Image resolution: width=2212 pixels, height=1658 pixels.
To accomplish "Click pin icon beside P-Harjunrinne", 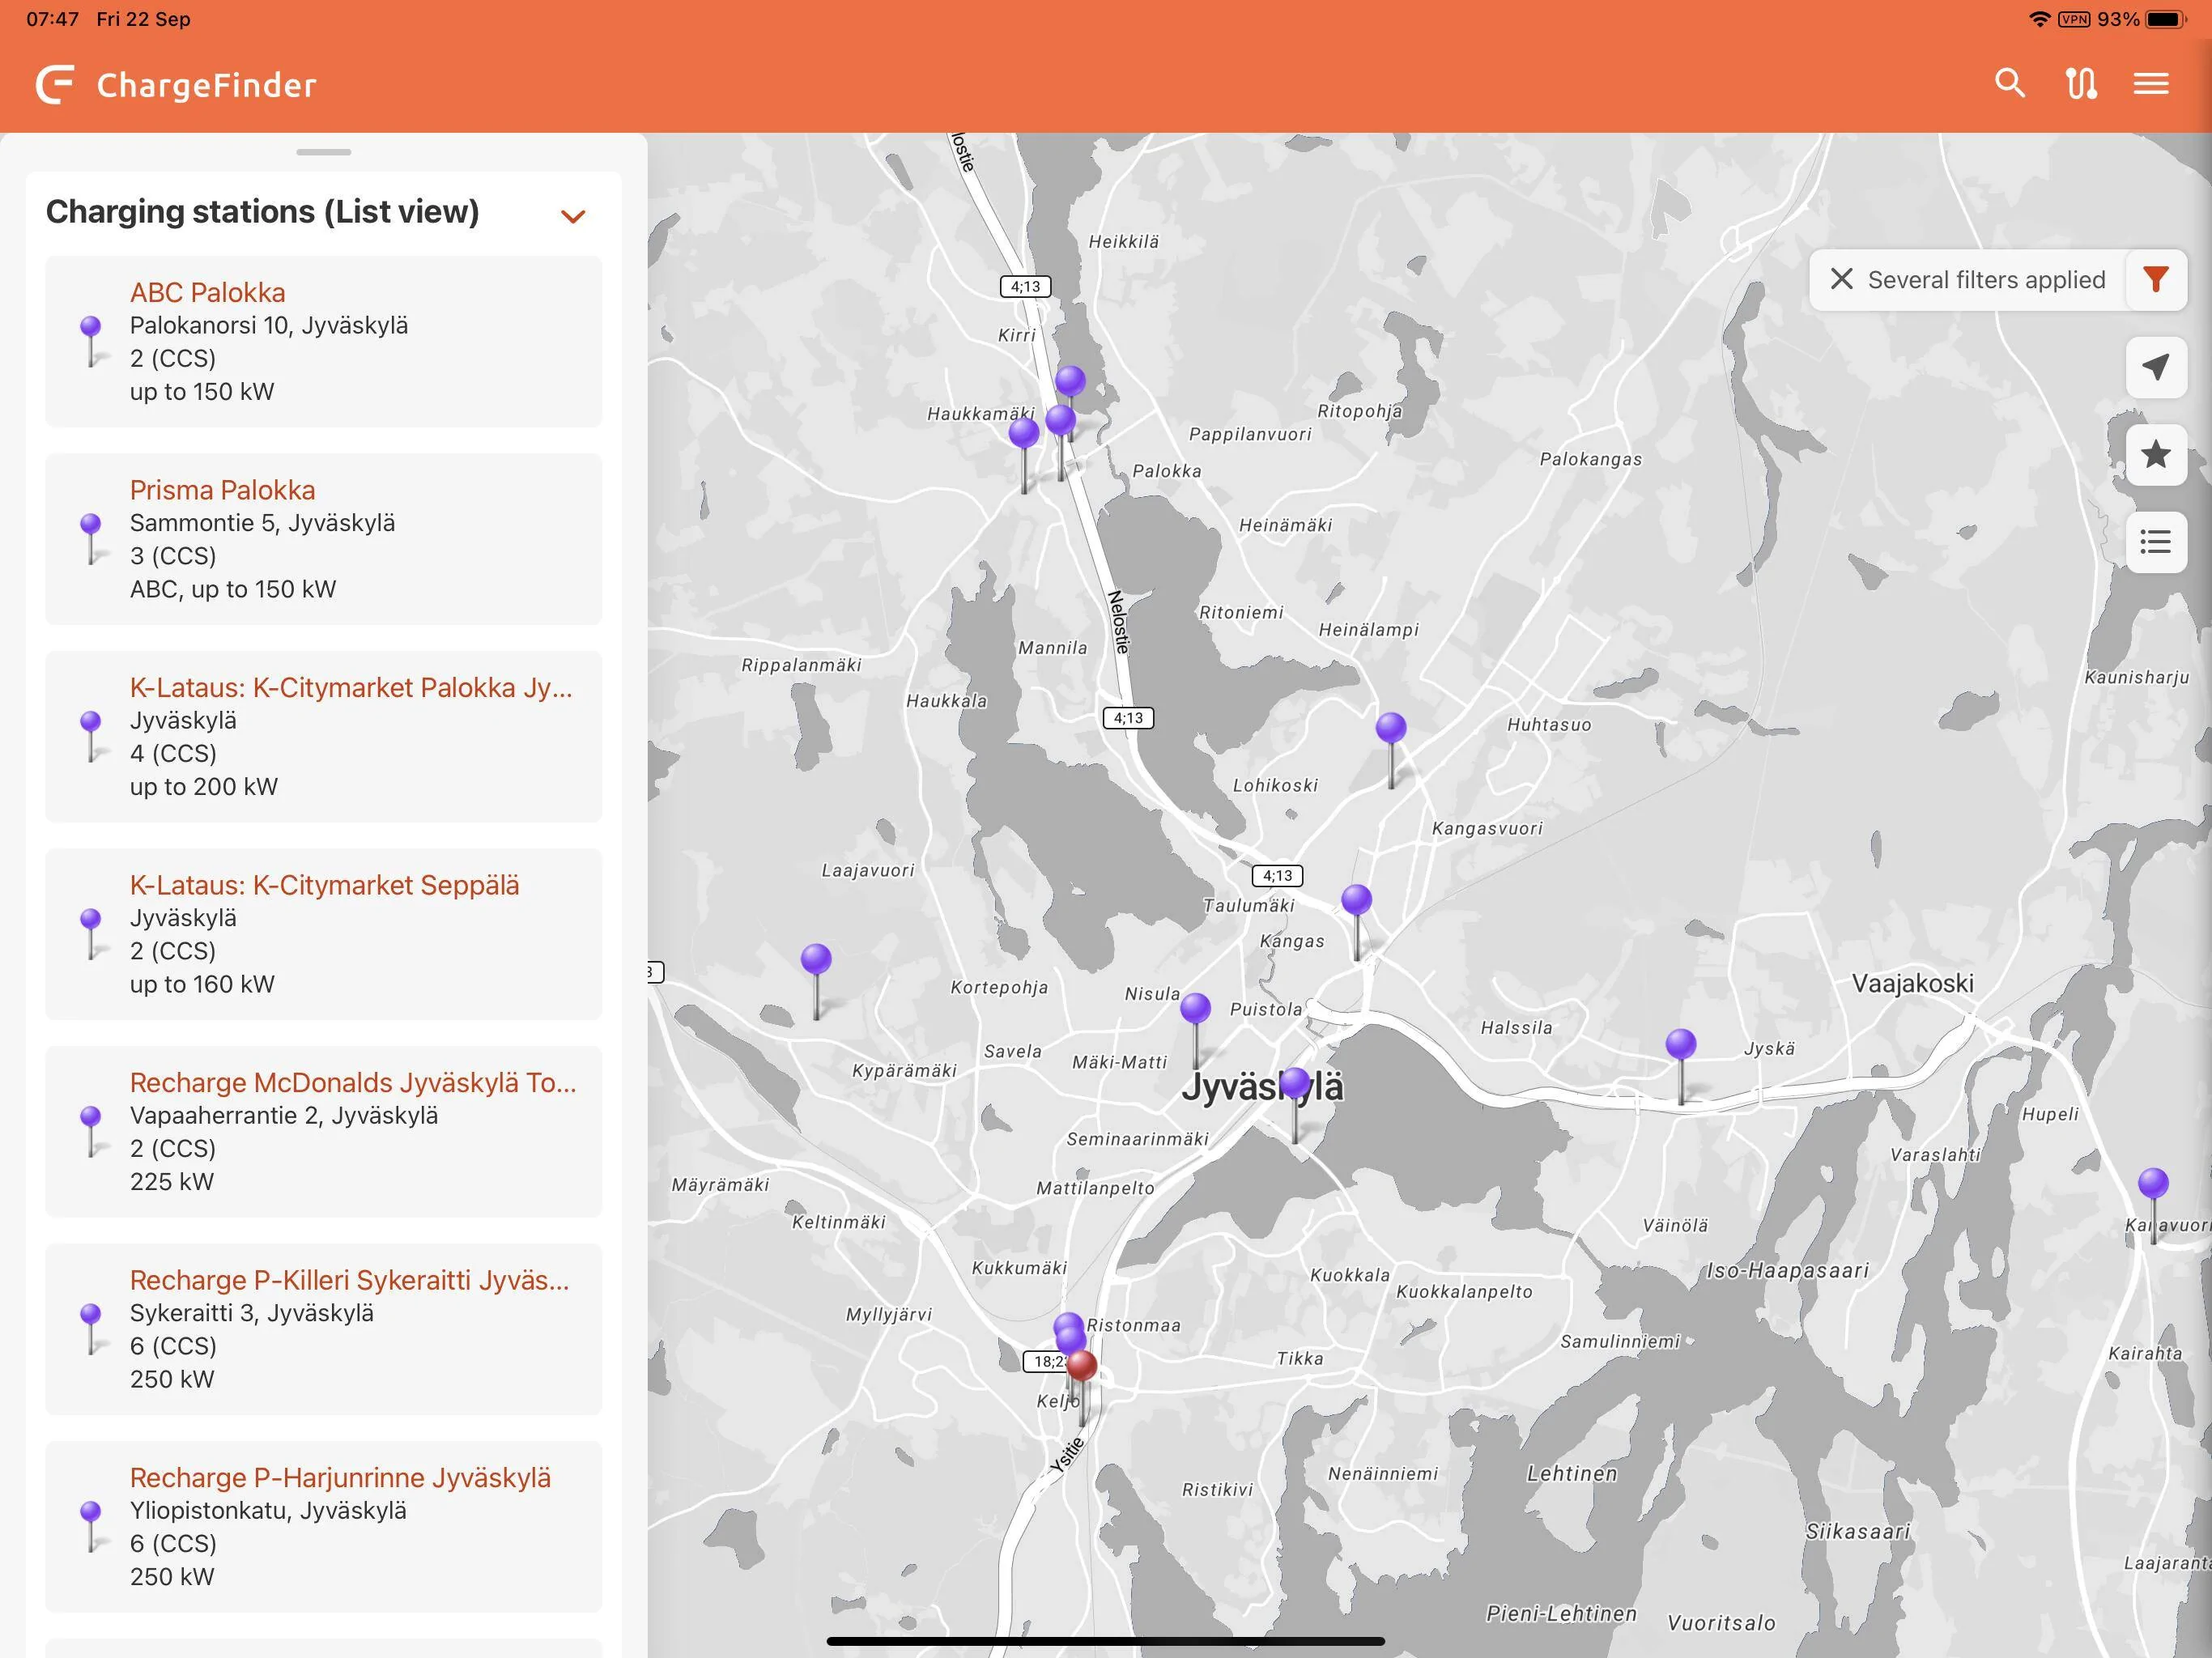I will coord(91,1526).
